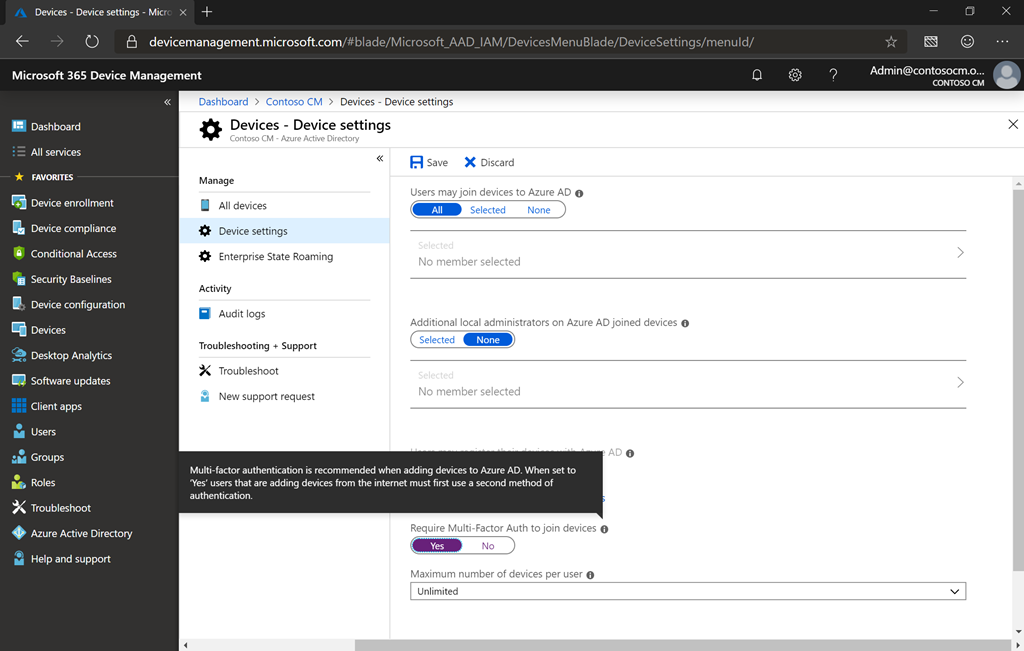Viewport: 1024px width, 651px height.
Task: Click the browser address bar
Action: pos(450,42)
